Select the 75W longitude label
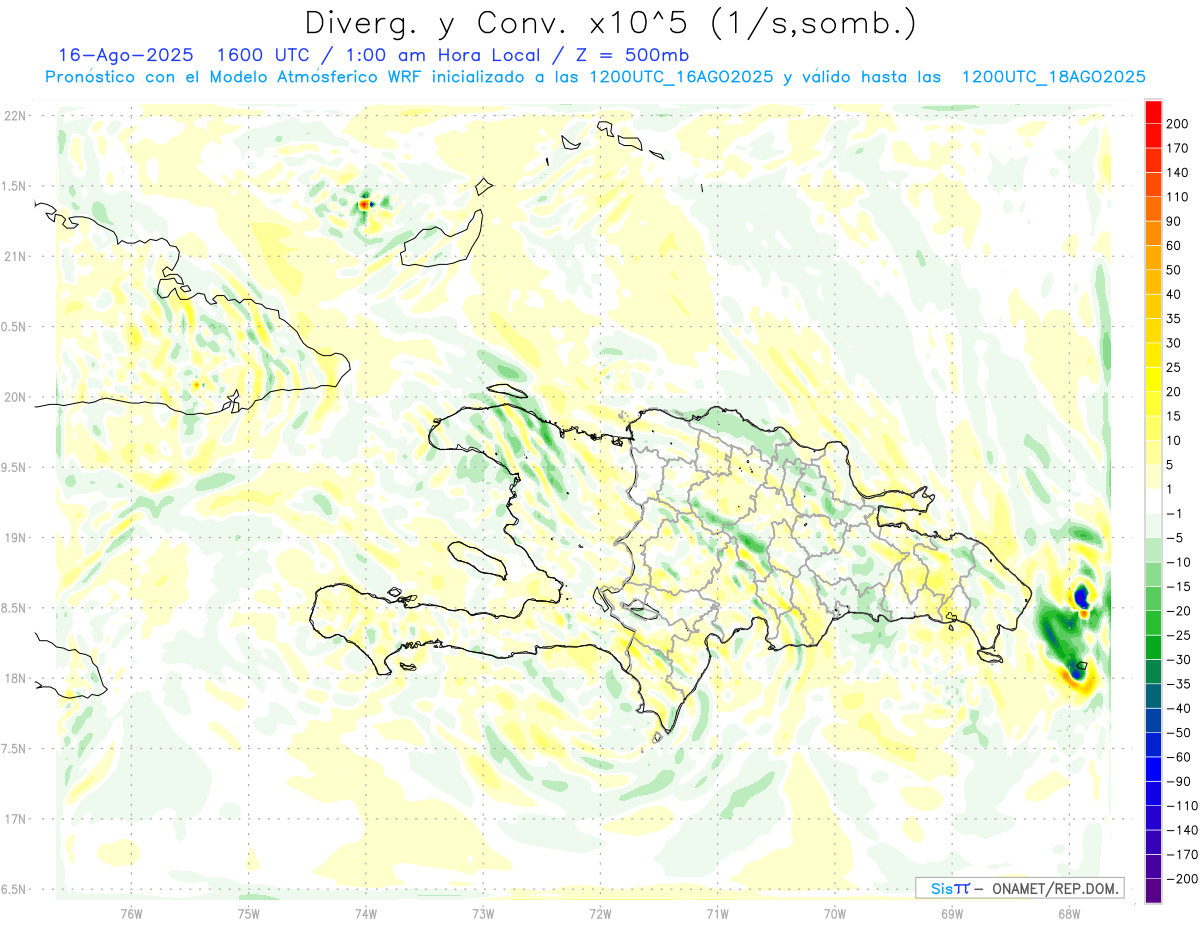The width and height of the screenshot is (1200, 927). coord(249,913)
